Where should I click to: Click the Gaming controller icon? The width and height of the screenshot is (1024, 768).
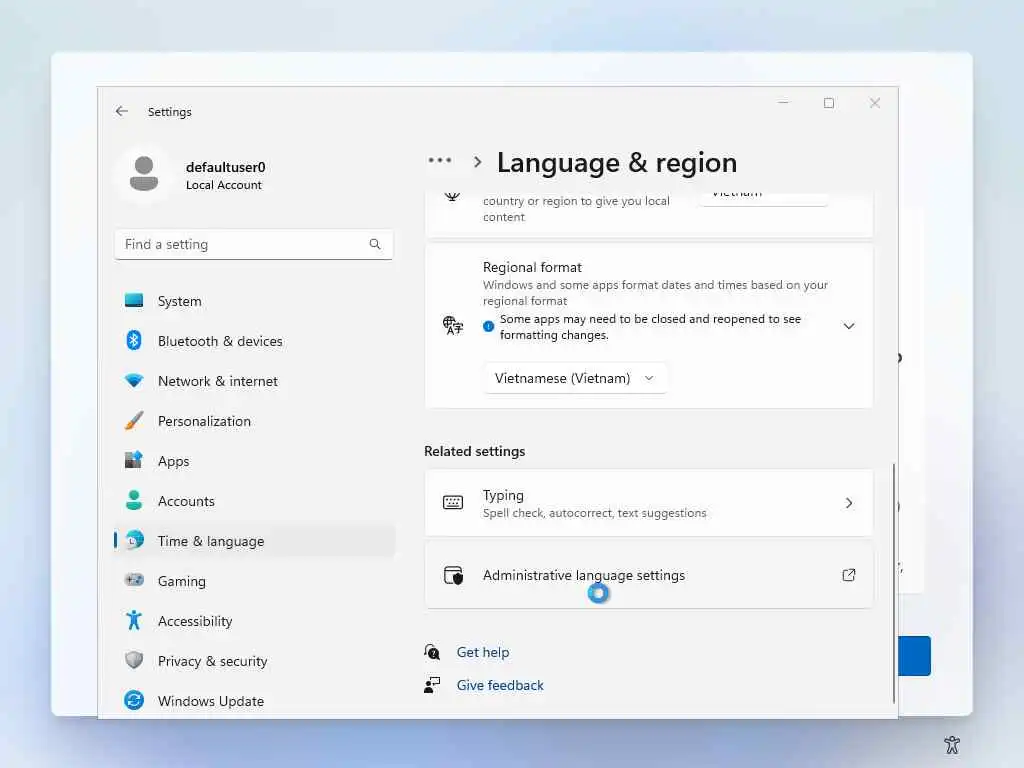point(134,580)
